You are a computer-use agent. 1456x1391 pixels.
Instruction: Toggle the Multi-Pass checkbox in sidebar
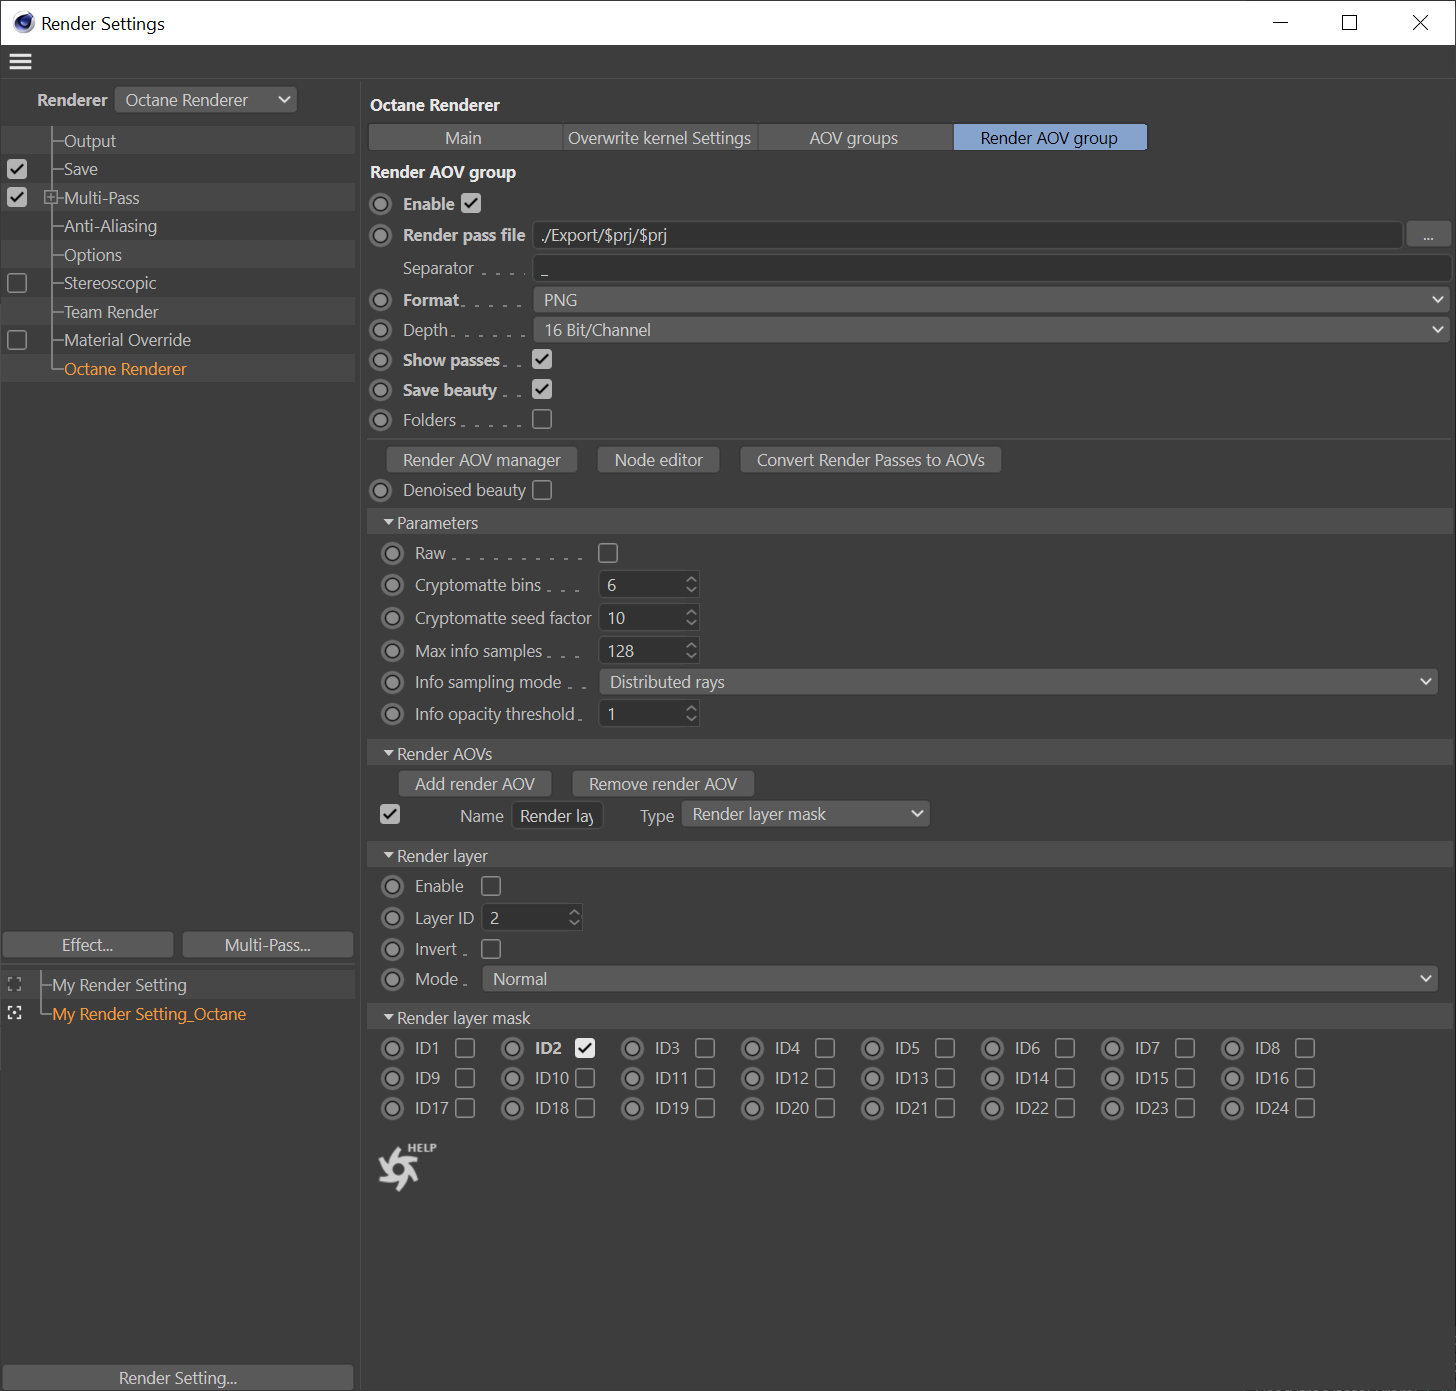[17, 197]
